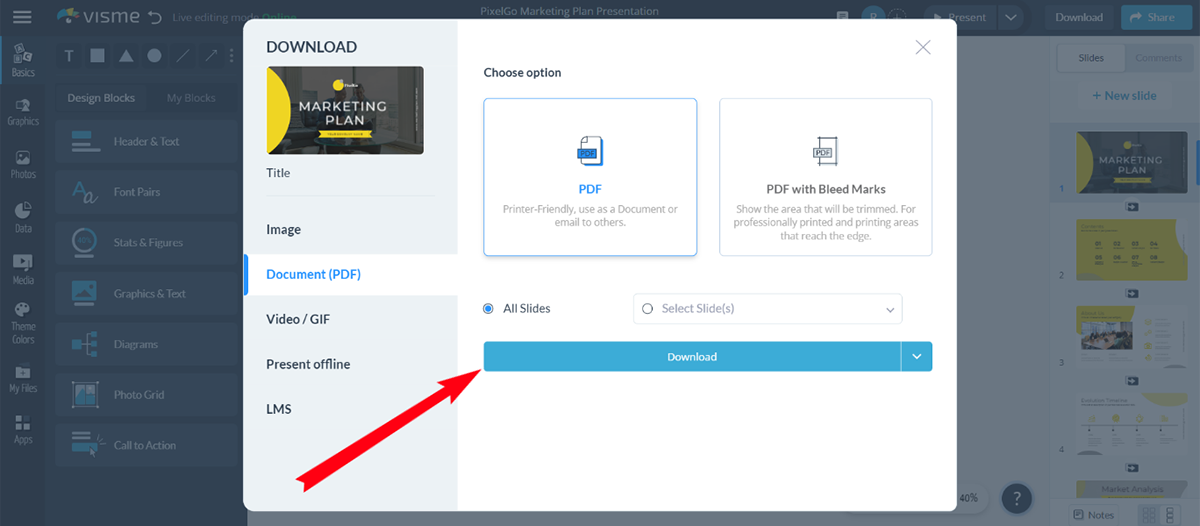Switch to the My Blocks tab

[191, 98]
